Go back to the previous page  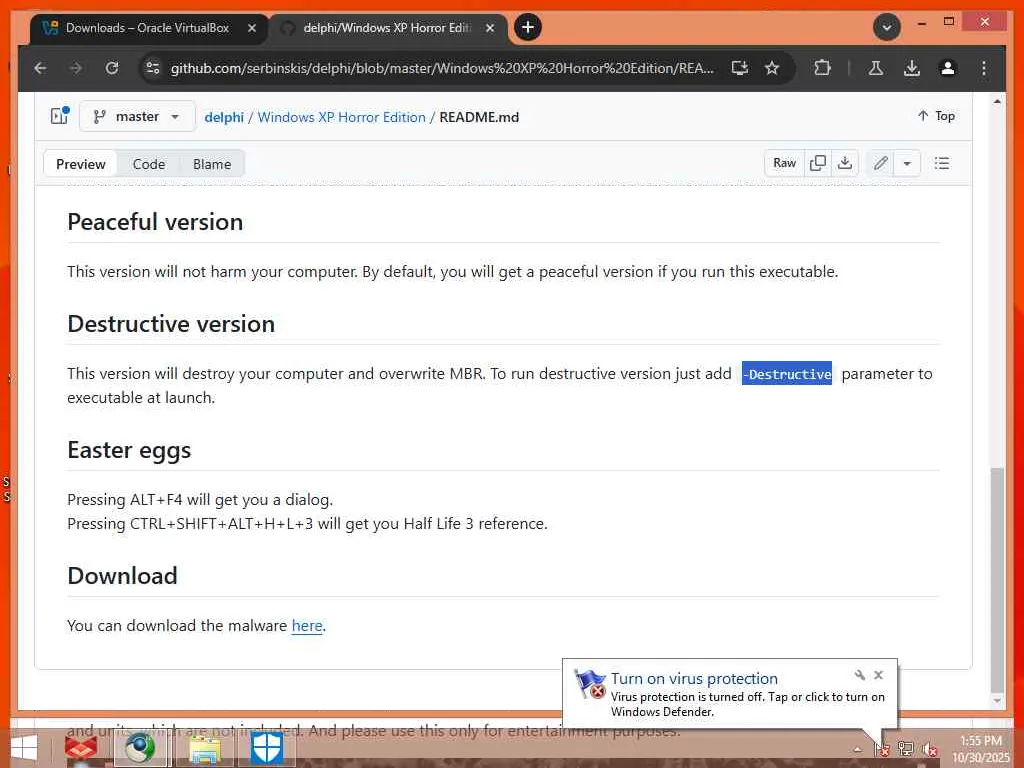pyautogui.click(x=40, y=68)
